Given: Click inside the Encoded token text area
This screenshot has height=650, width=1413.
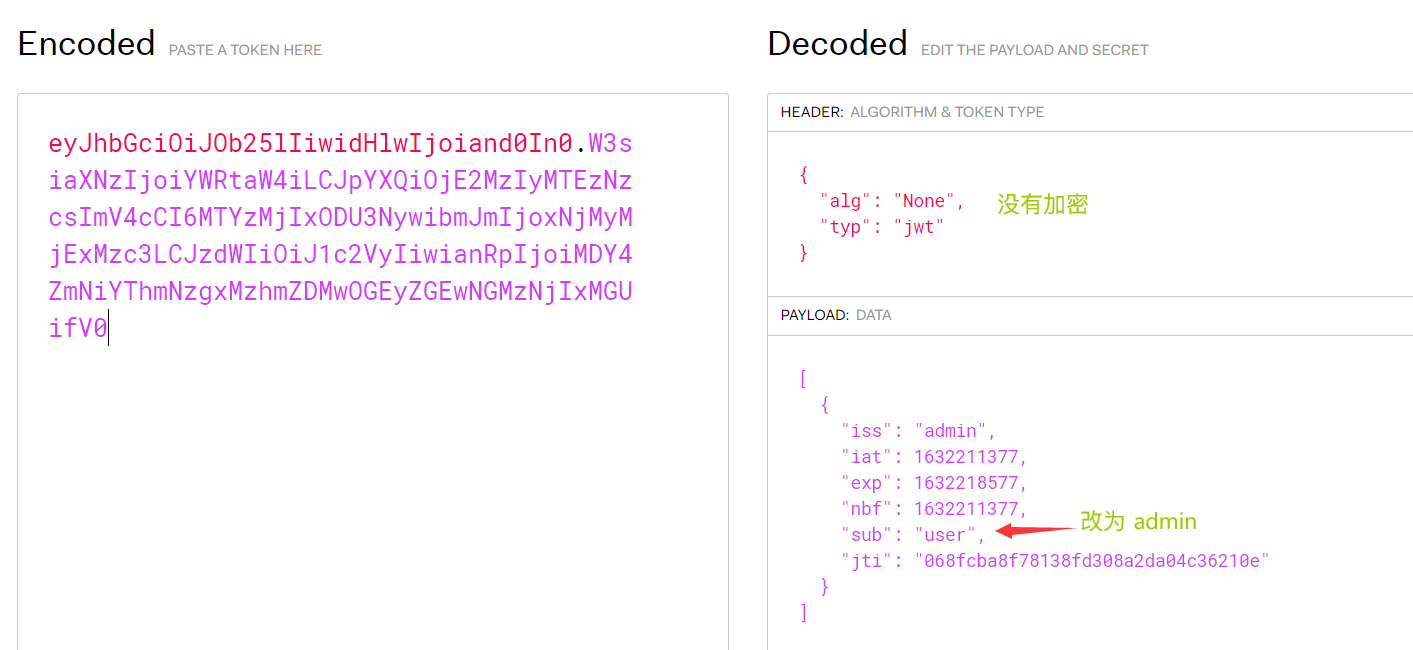Looking at the screenshot, I should (372, 372).
